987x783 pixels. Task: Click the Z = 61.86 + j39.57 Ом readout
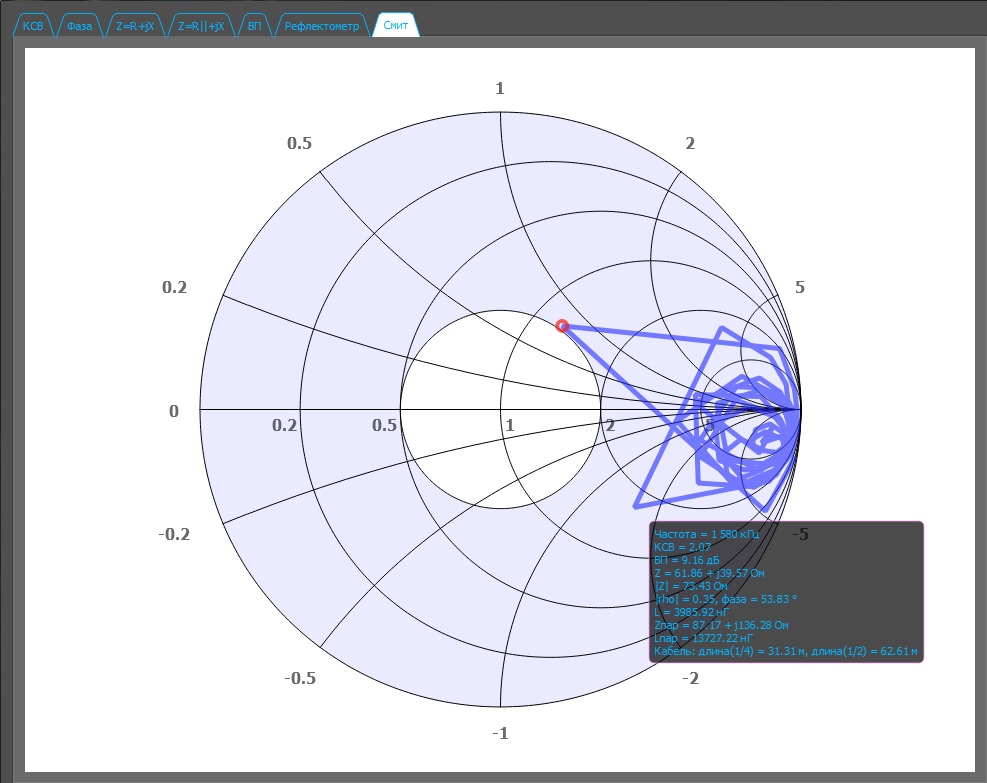(709, 574)
